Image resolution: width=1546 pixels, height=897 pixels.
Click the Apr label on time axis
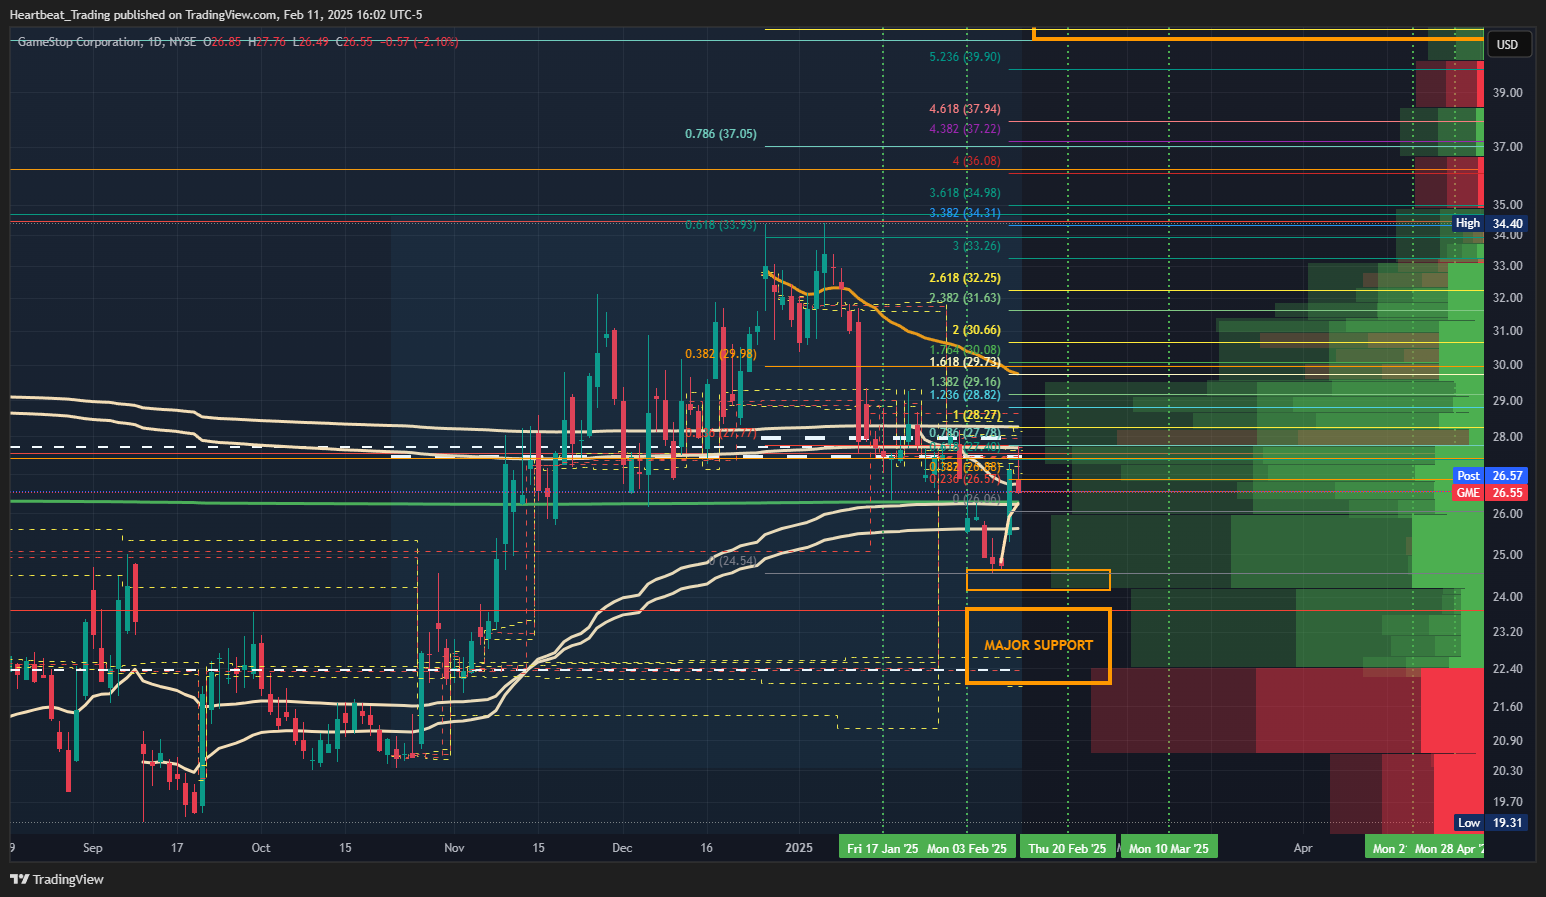click(x=1303, y=848)
